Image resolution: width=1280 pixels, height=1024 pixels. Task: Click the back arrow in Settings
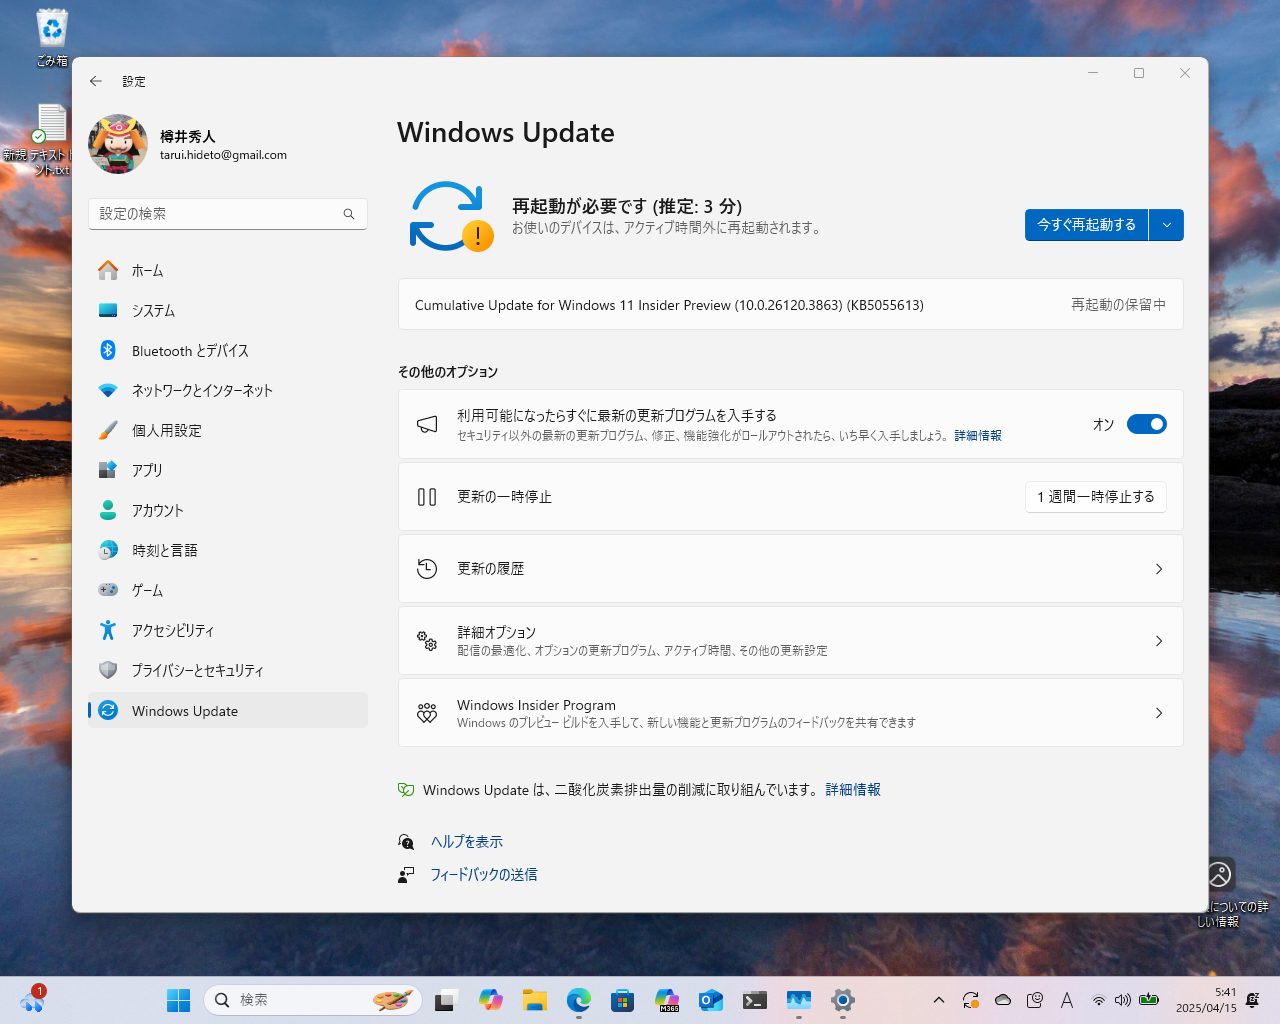[96, 81]
